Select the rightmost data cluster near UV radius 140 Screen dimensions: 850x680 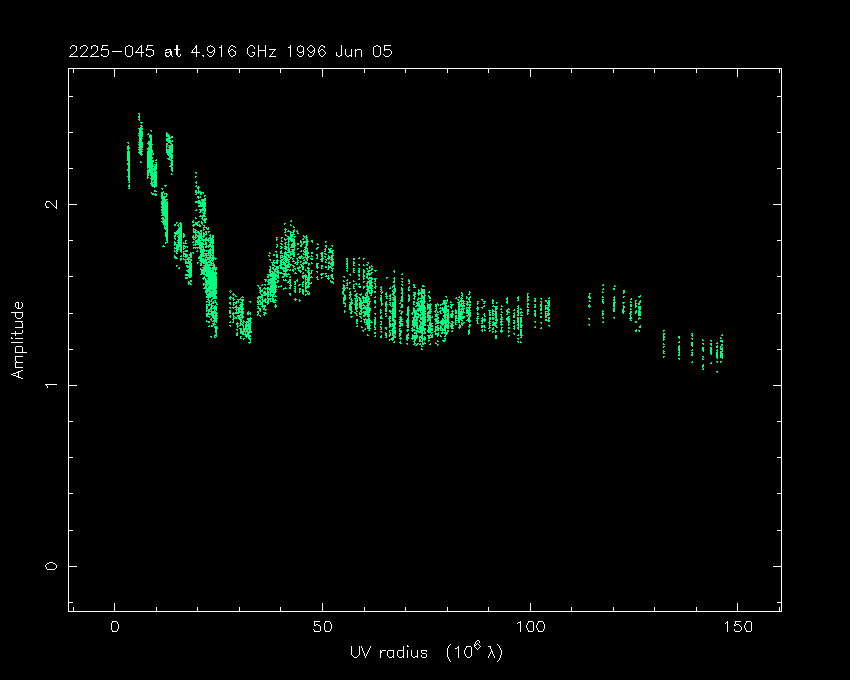point(700,349)
